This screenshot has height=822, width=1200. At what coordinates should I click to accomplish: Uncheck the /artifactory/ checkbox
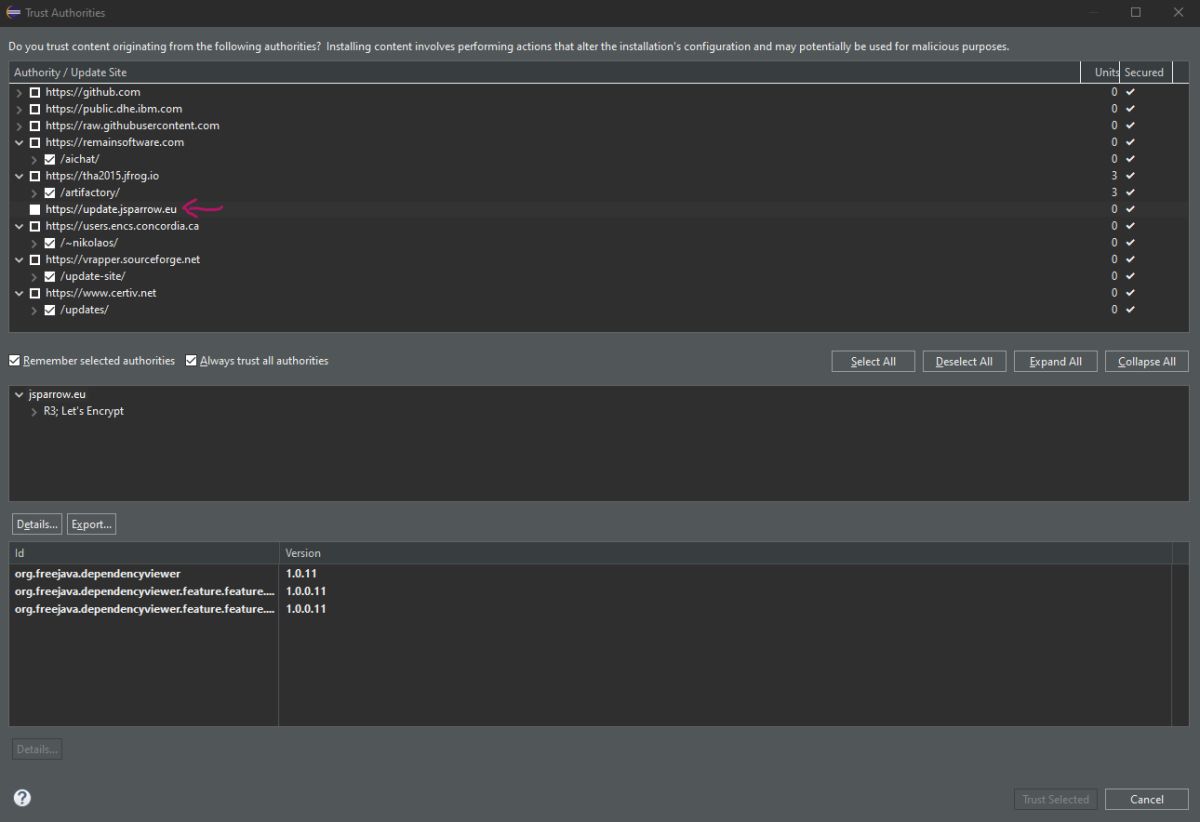point(50,192)
